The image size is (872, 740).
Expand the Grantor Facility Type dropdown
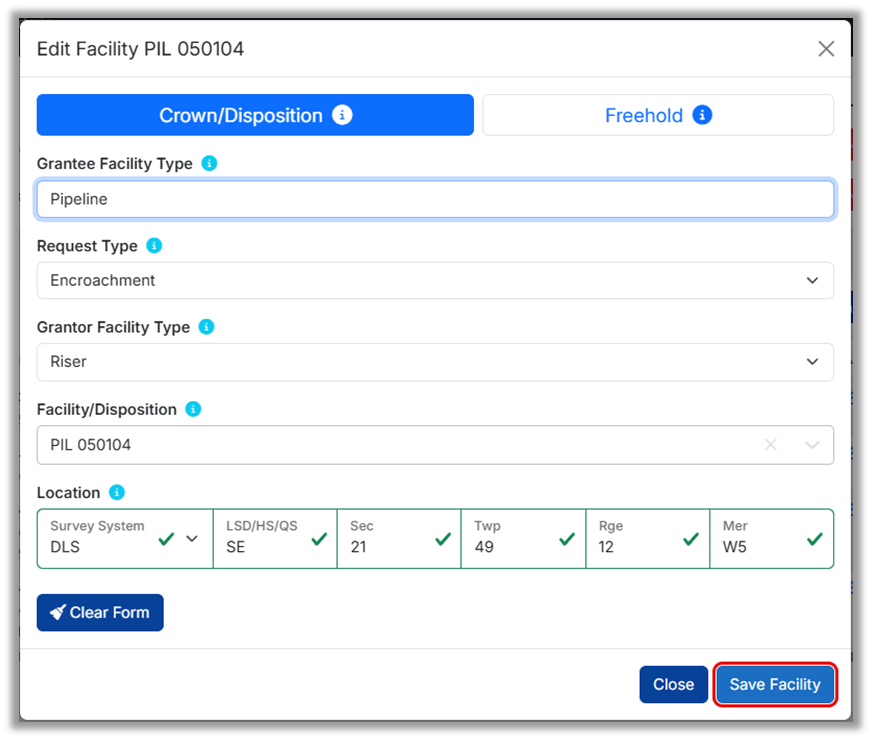(x=435, y=362)
